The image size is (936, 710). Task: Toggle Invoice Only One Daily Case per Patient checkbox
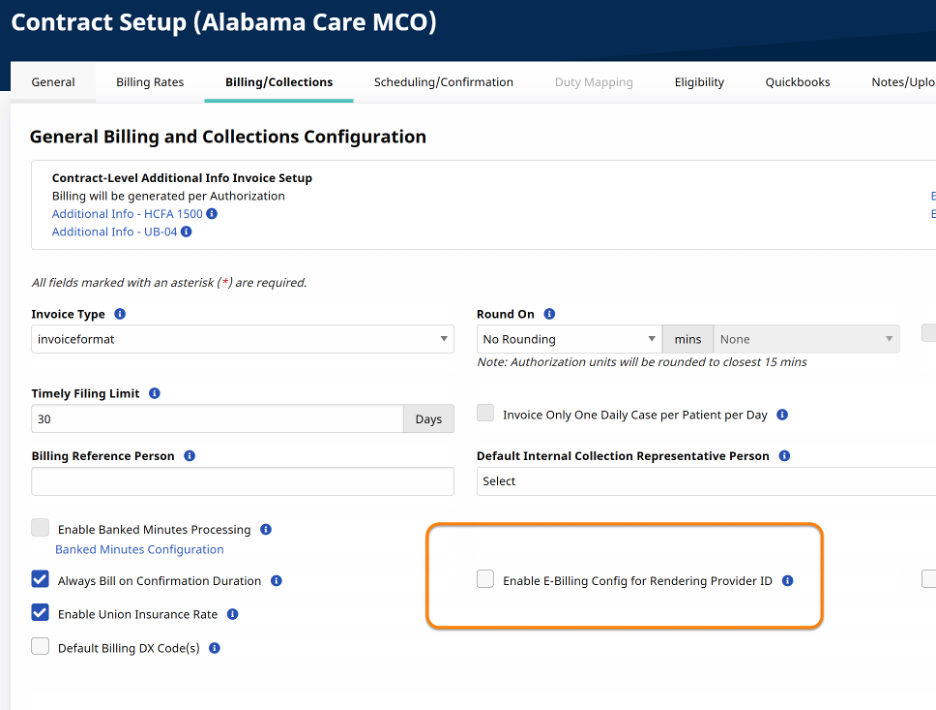tap(485, 413)
